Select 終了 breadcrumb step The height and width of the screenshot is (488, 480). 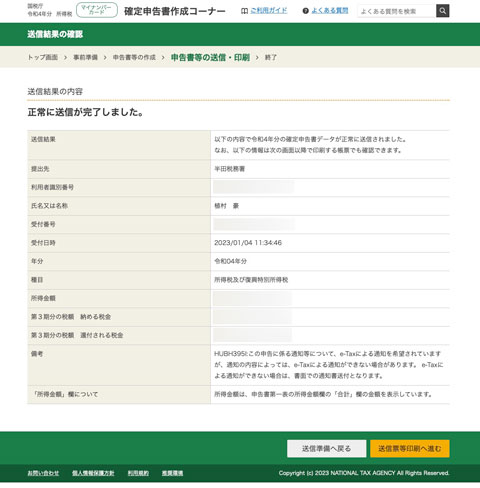tap(271, 57)
